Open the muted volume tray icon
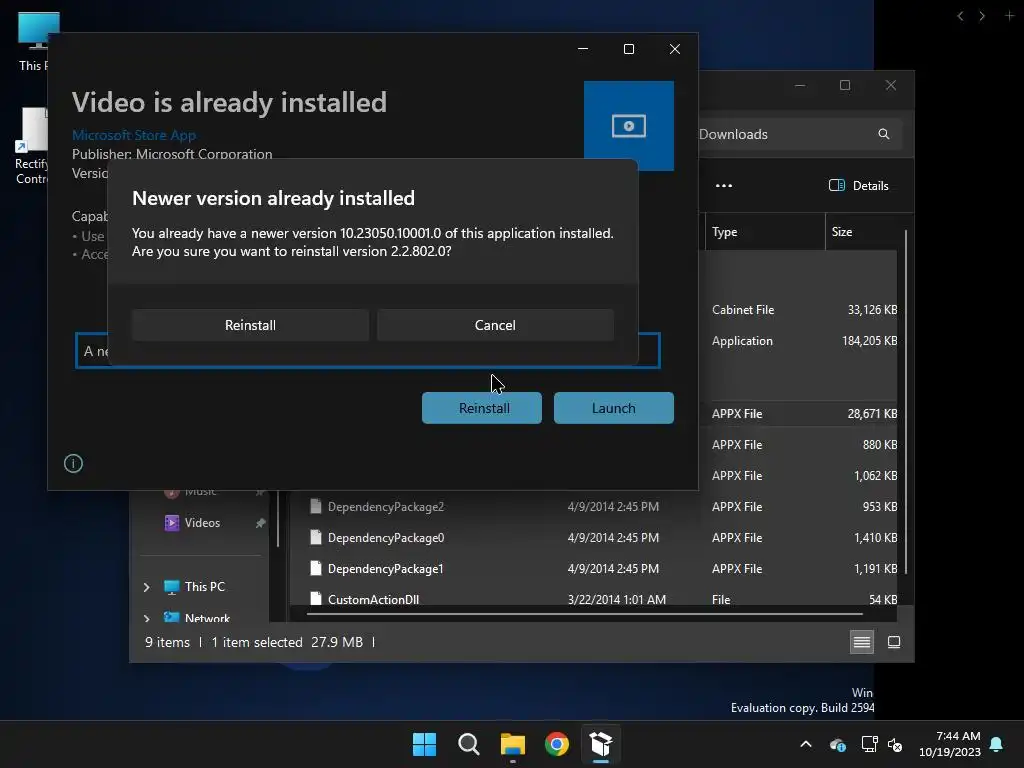1024x768 pixels. (x=895, y=744)
